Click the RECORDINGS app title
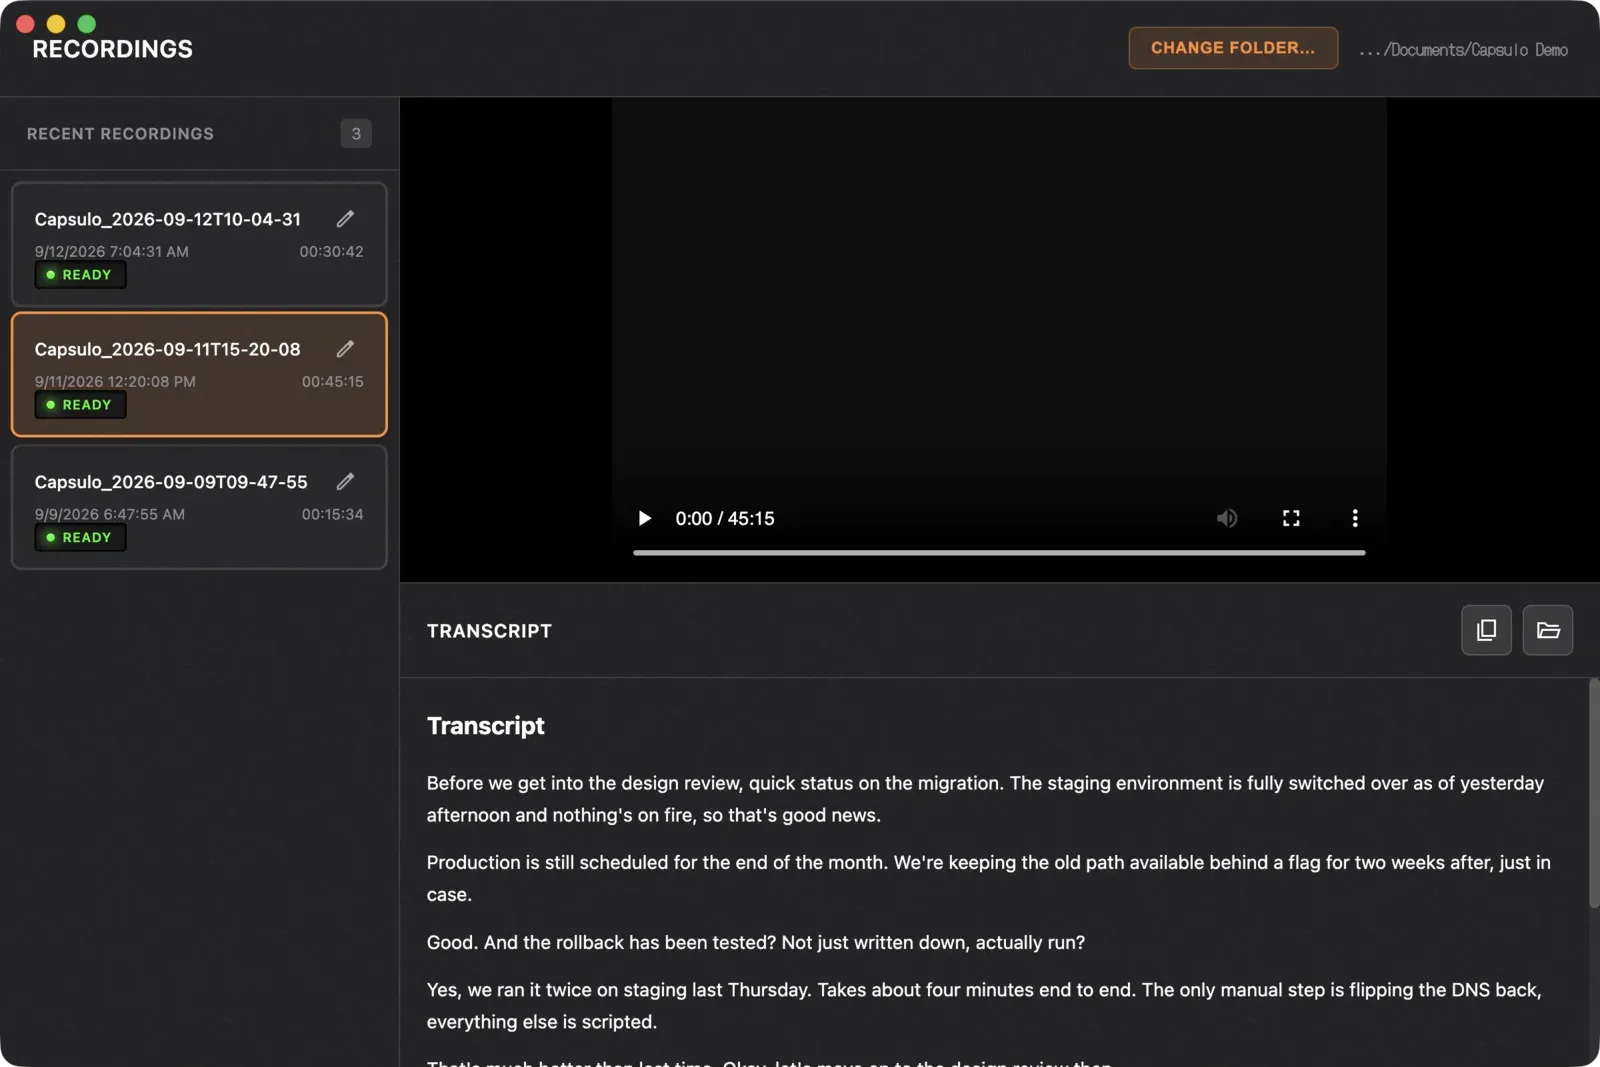The height and width of the screenshot is (1067, 1600). pyautogui.click(x=112, y=49)
